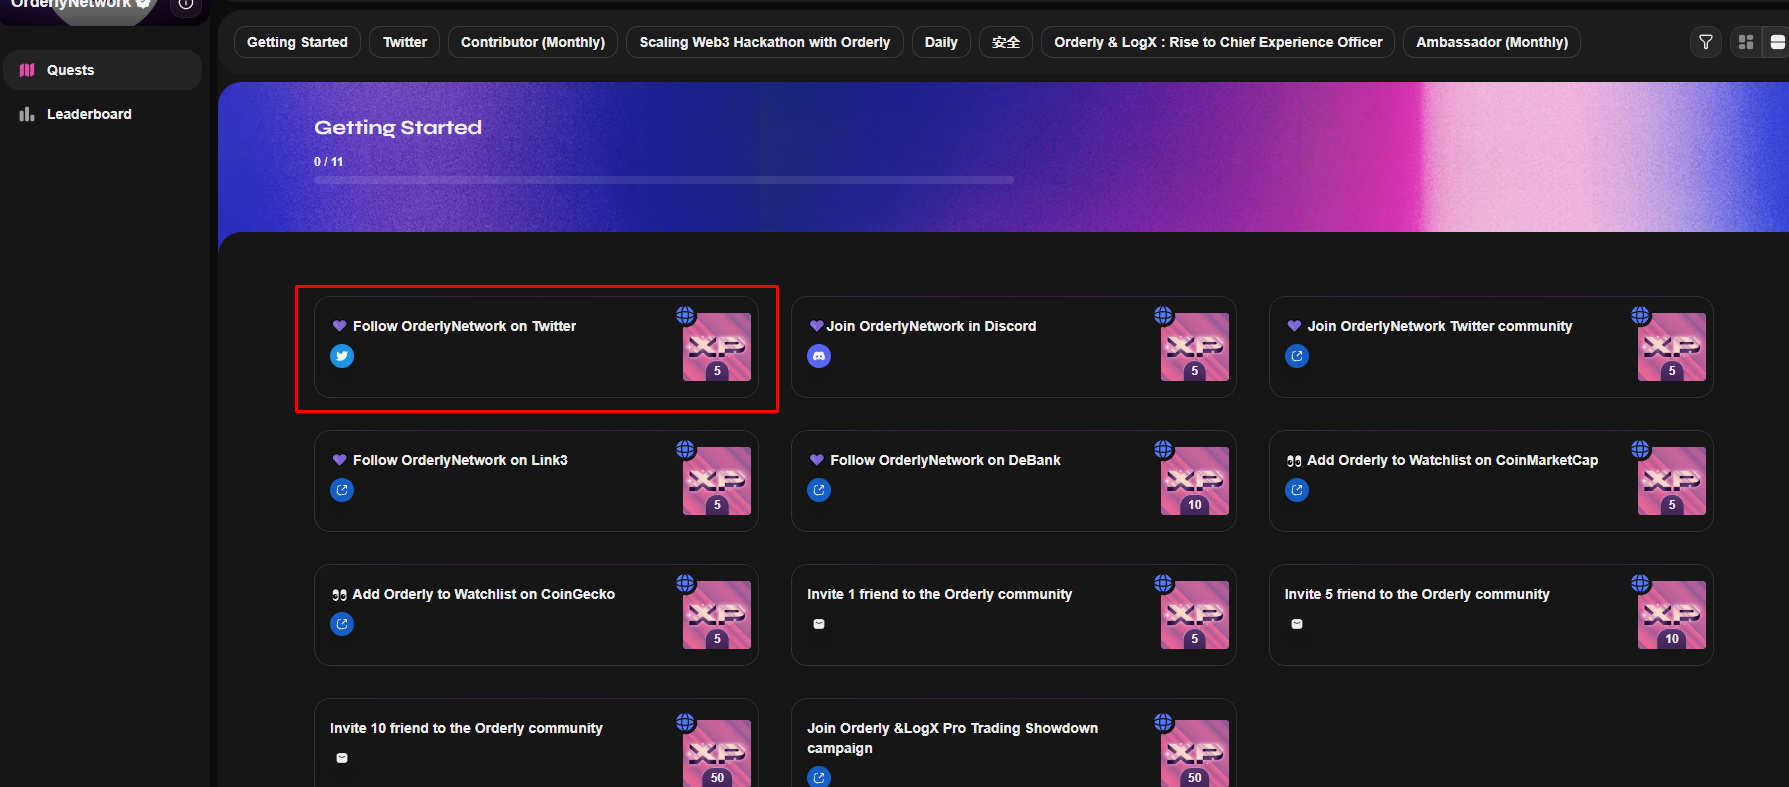Open Invite 1 friend to the Orderly community quest
Viewport: 1789px width, 787px height.
(x=1014, y=615)
